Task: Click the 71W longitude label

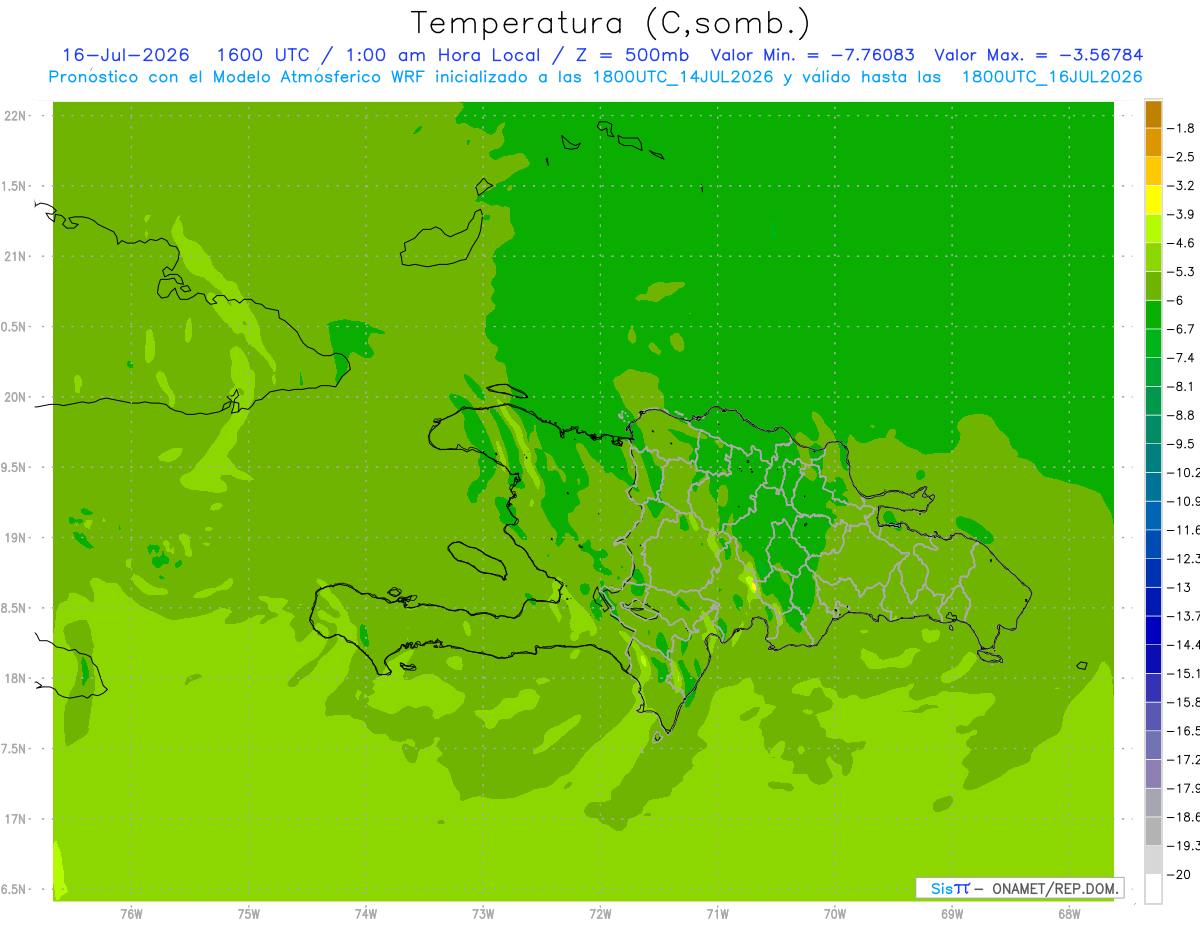Action: click(717, 914)
